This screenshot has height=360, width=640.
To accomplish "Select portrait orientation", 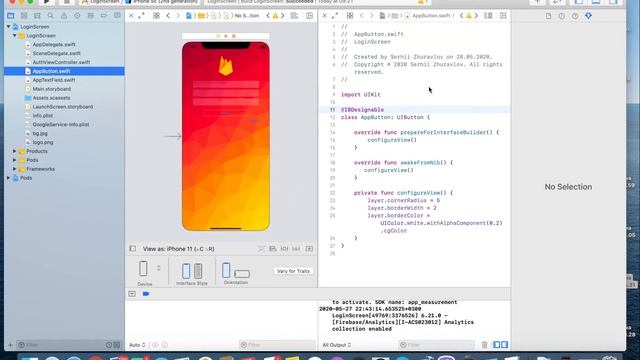I will 226,270.
